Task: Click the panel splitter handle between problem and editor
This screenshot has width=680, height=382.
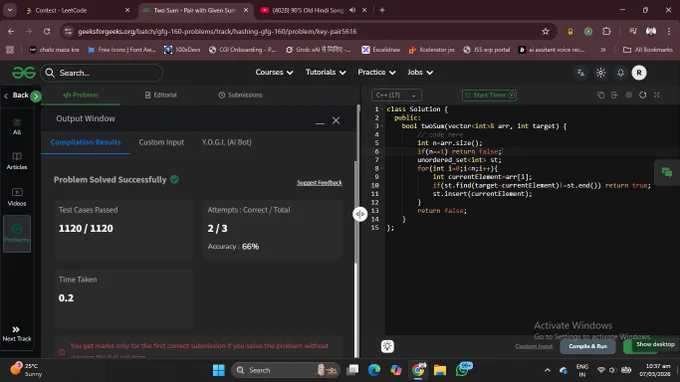Action: coord(360,214)
